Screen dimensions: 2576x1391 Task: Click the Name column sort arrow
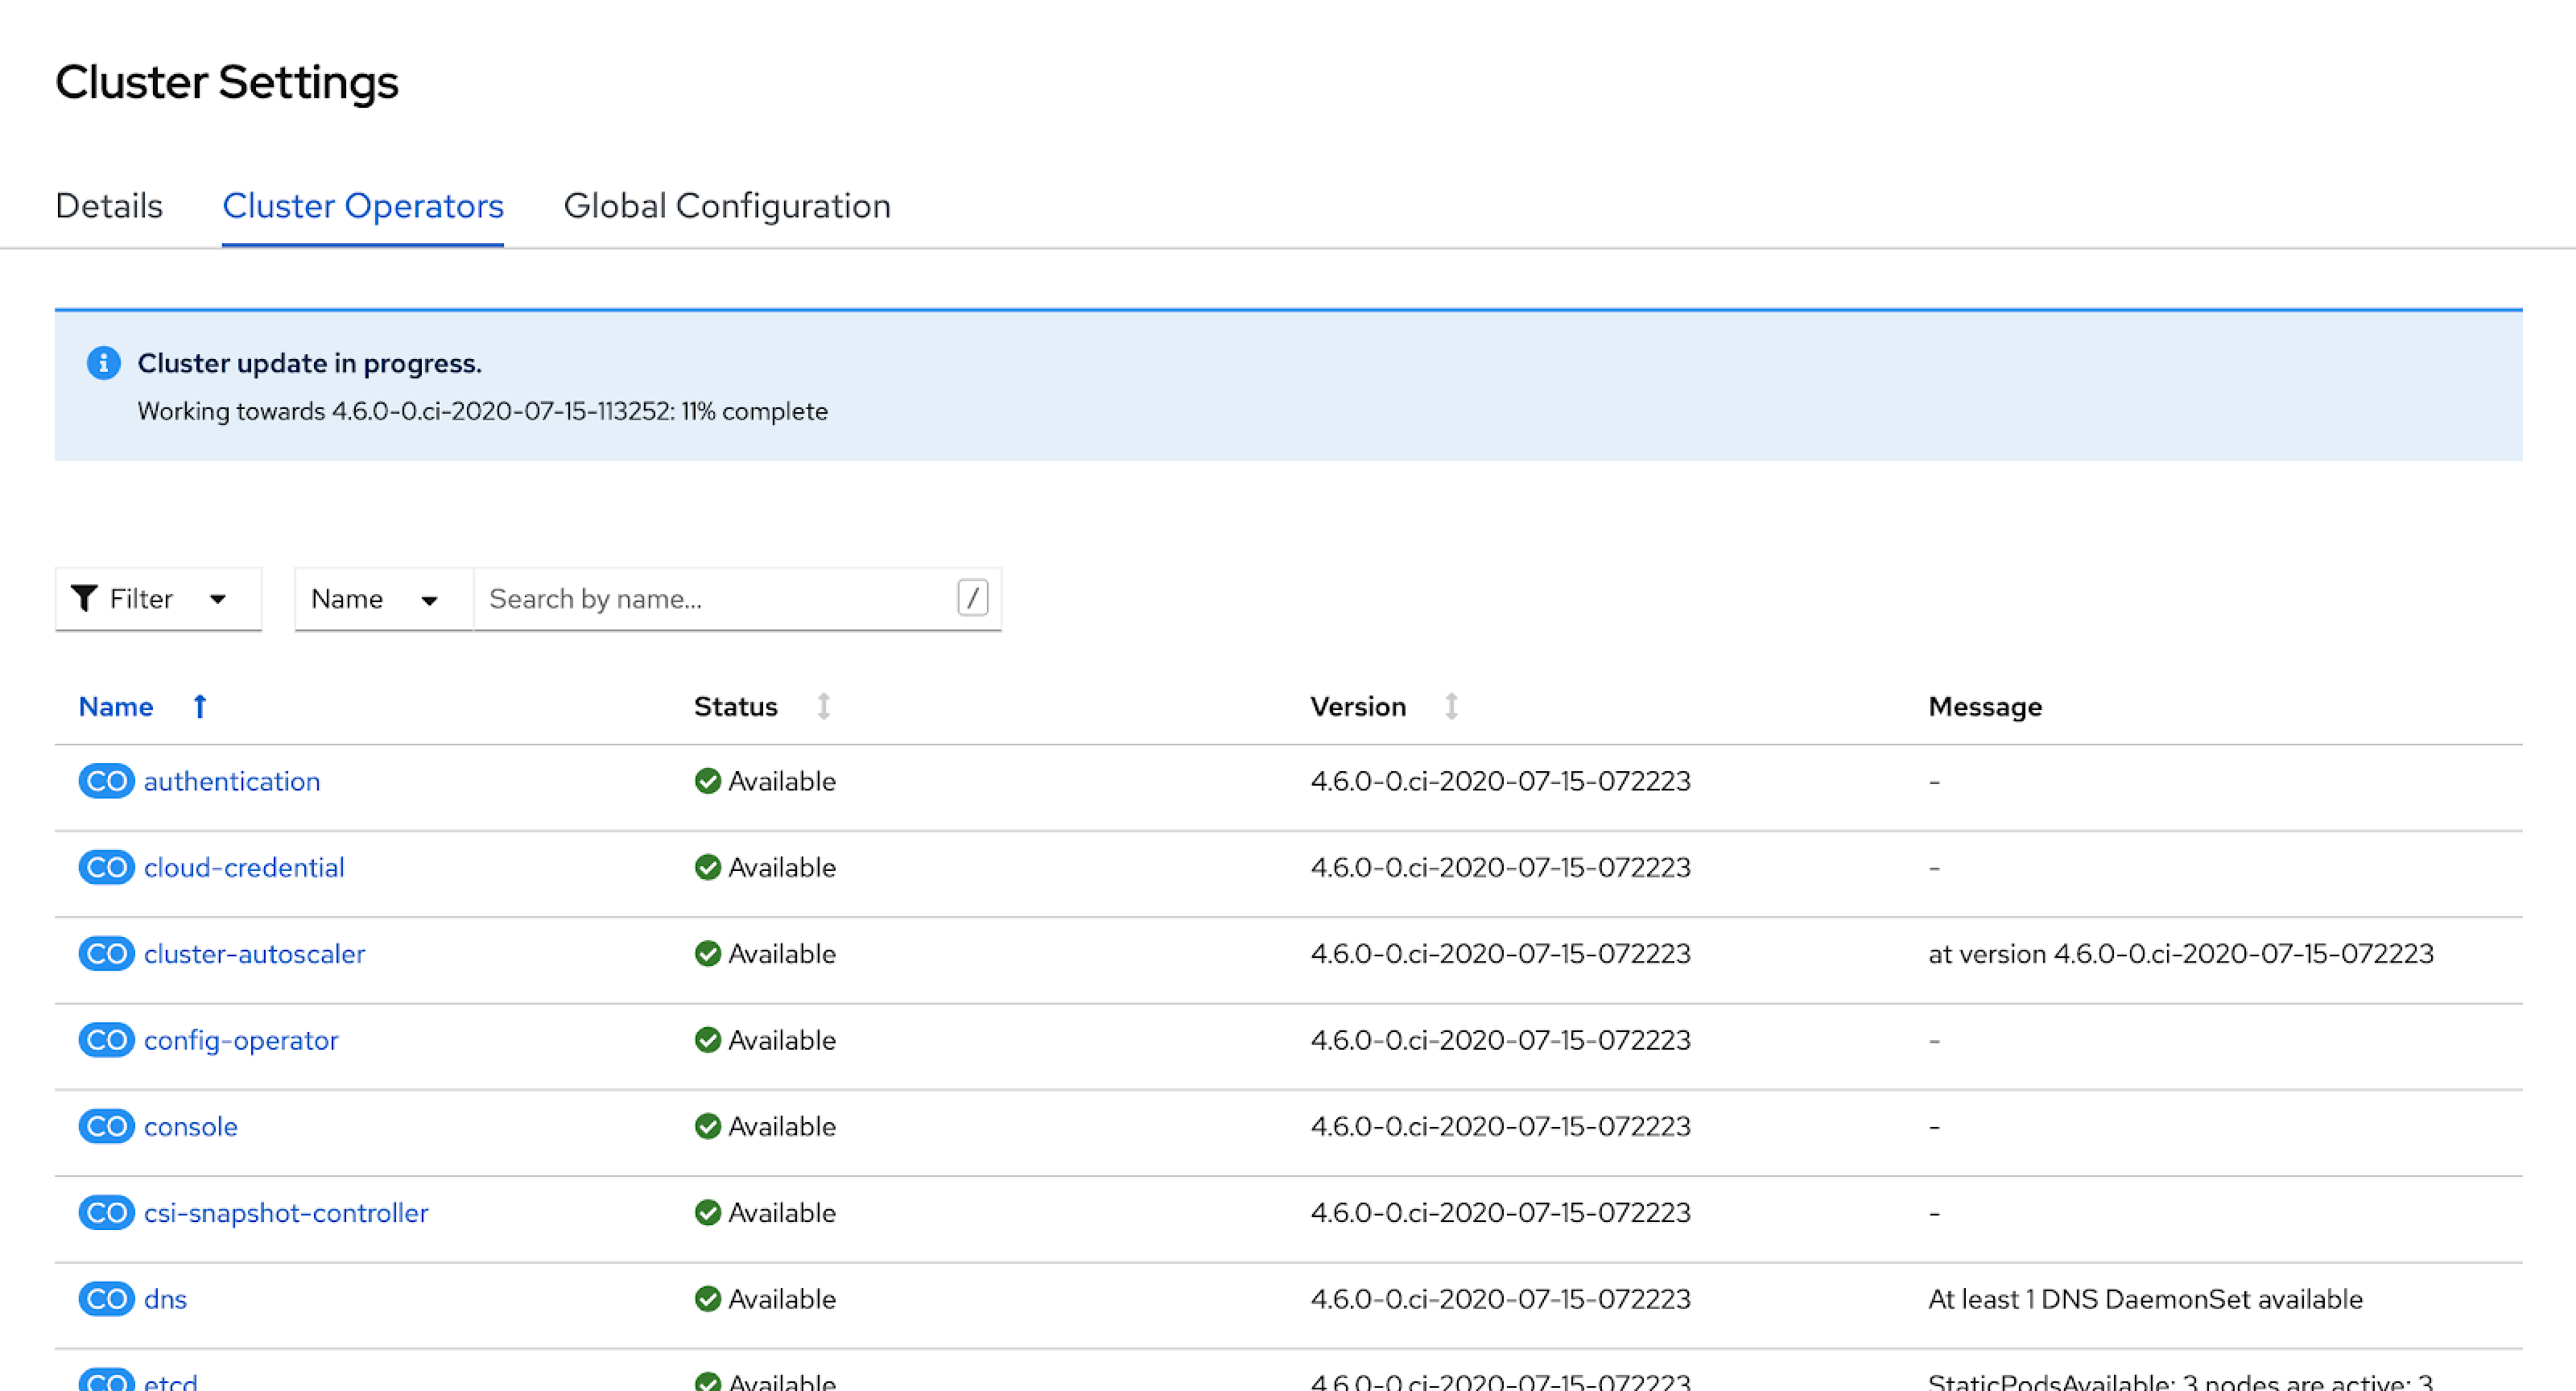click(x=200, y=706)
